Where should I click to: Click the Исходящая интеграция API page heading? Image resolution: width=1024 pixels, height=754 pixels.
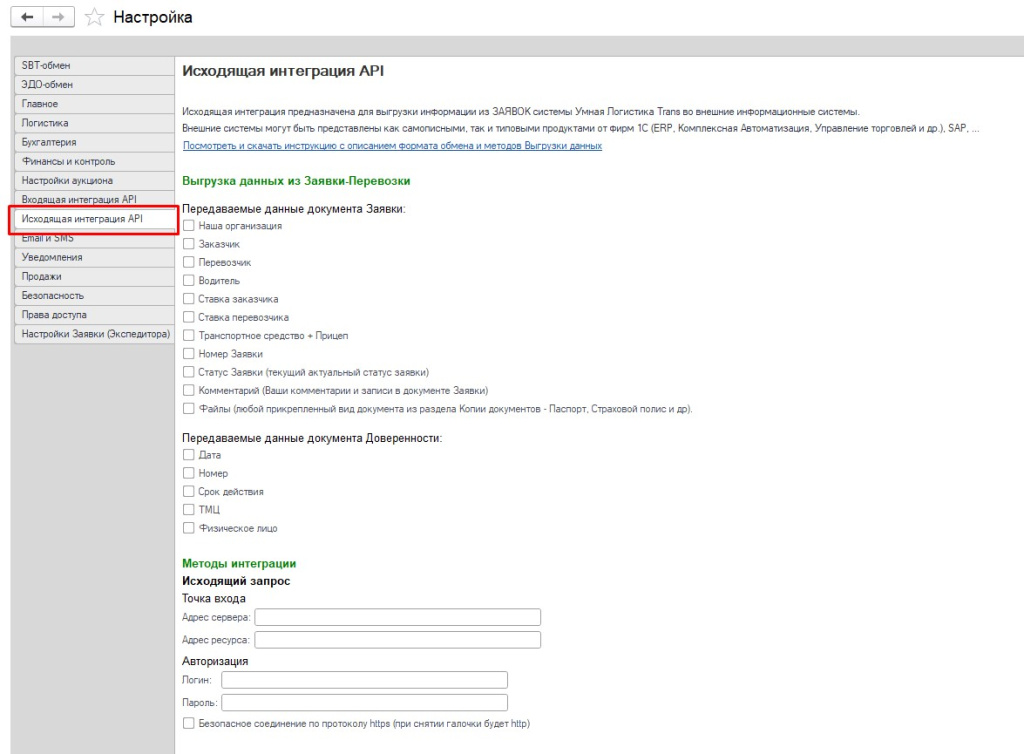pos(283,71)
